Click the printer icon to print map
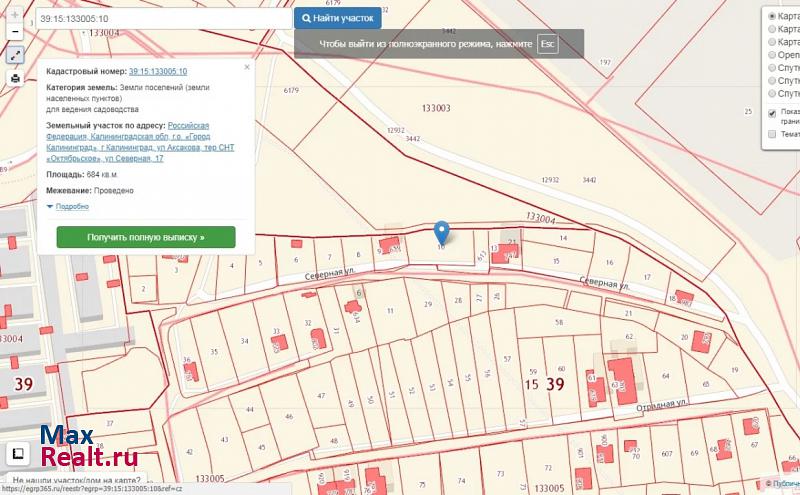 pos(15,78)
